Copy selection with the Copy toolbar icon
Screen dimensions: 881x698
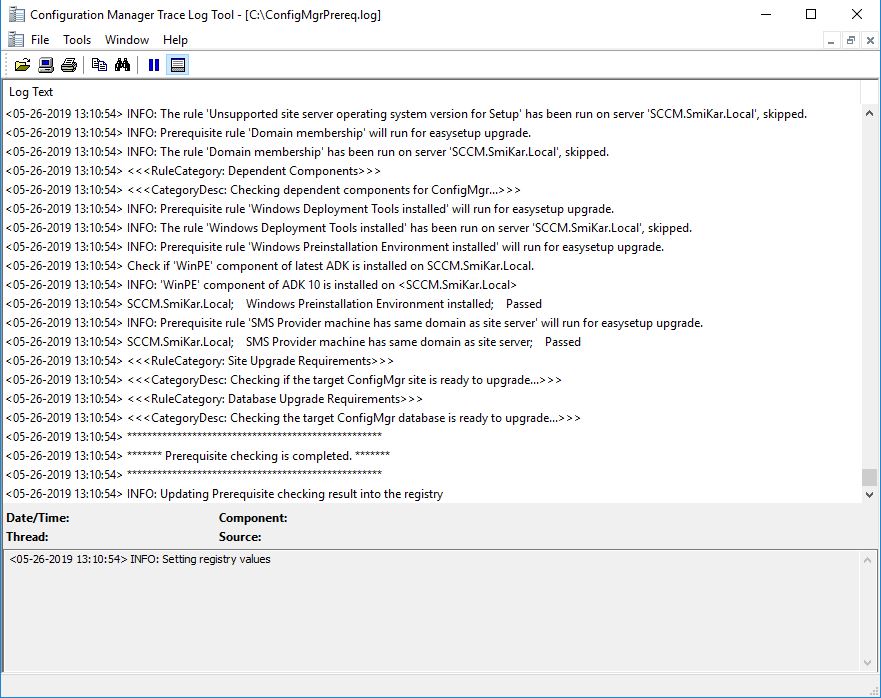[99, 65]
